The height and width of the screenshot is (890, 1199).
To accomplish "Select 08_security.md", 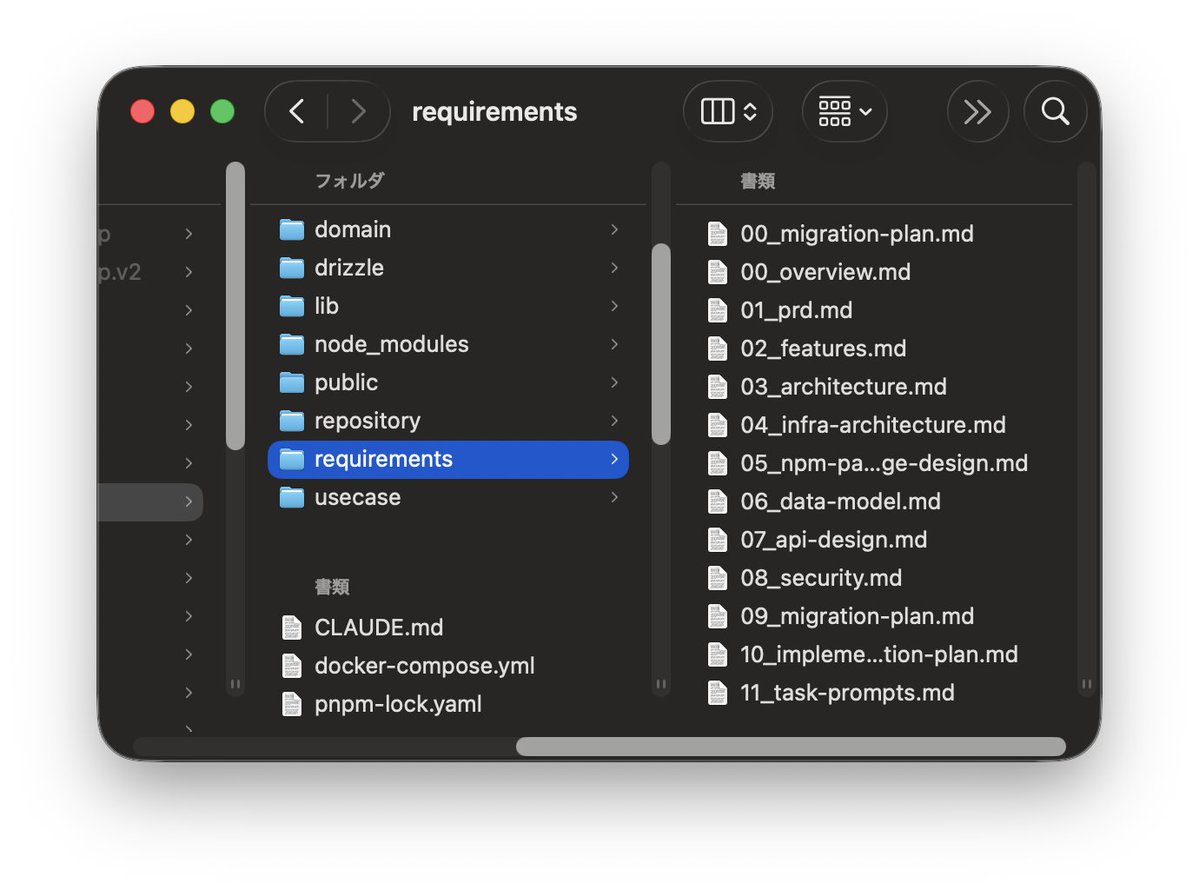I will (x=873, y=577).
